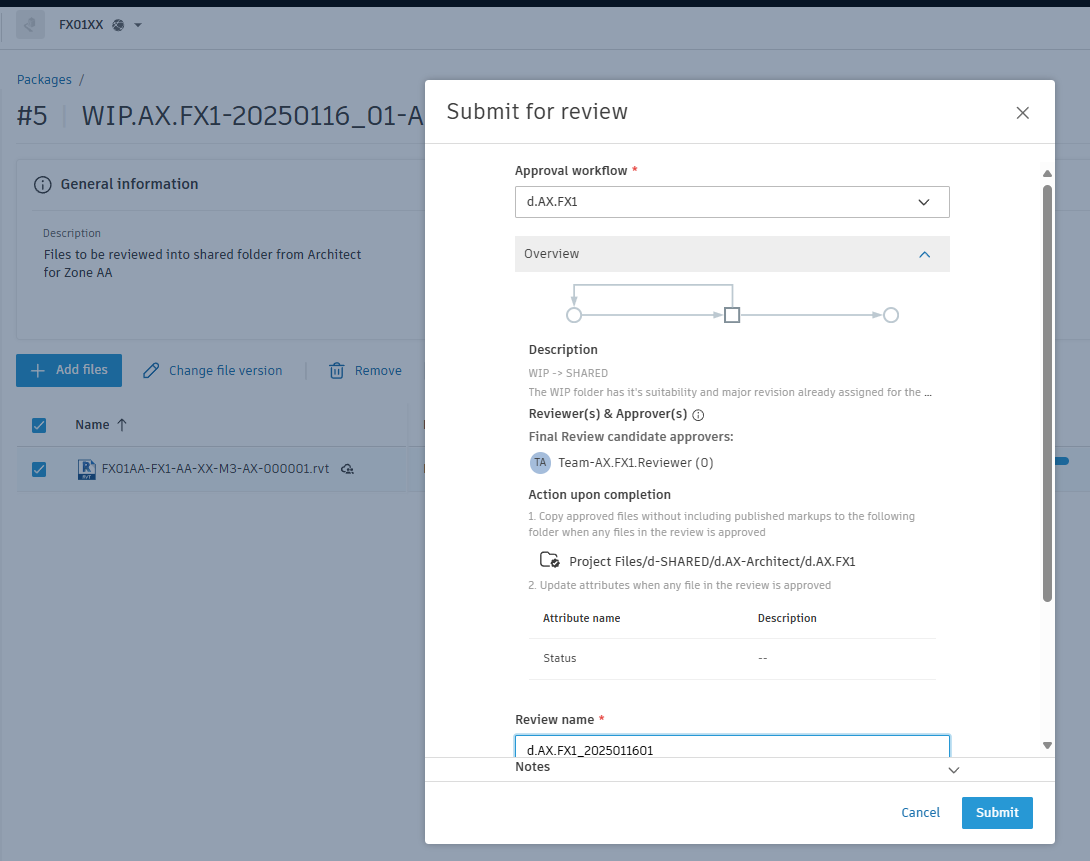Click the destination folder icon for d-SHARED path

pos(550,560)
